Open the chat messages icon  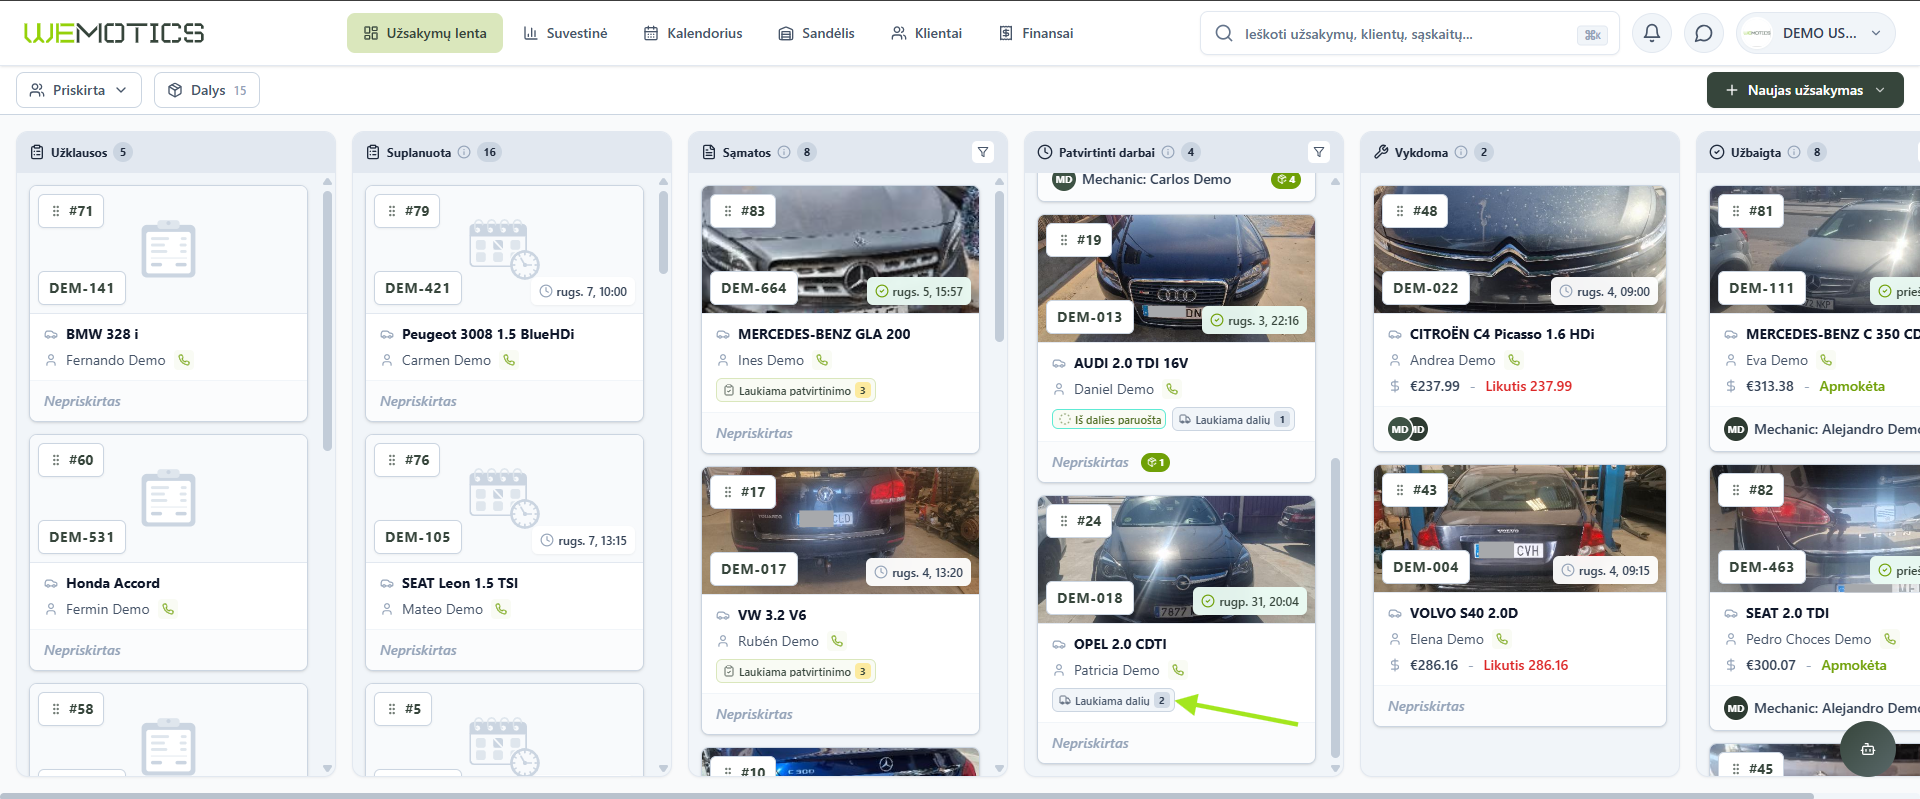pos(1704,33)
